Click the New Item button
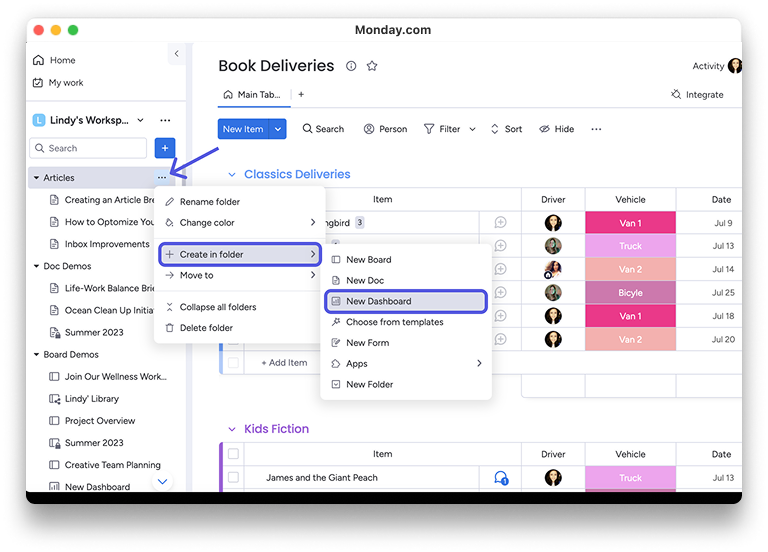Viewport: 768px width, 552px height. click(243, 129)
